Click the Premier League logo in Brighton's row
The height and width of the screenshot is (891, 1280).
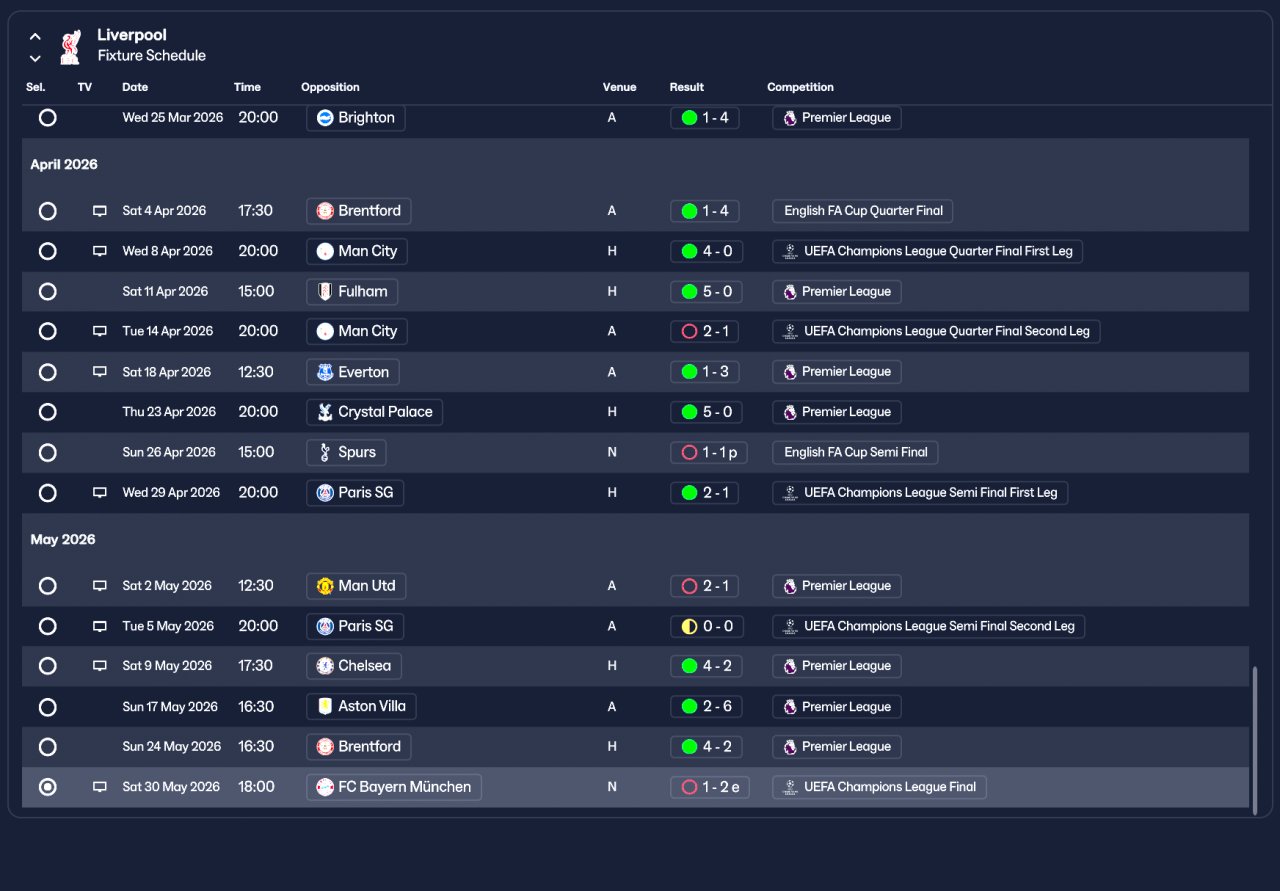tap(790, 118)
